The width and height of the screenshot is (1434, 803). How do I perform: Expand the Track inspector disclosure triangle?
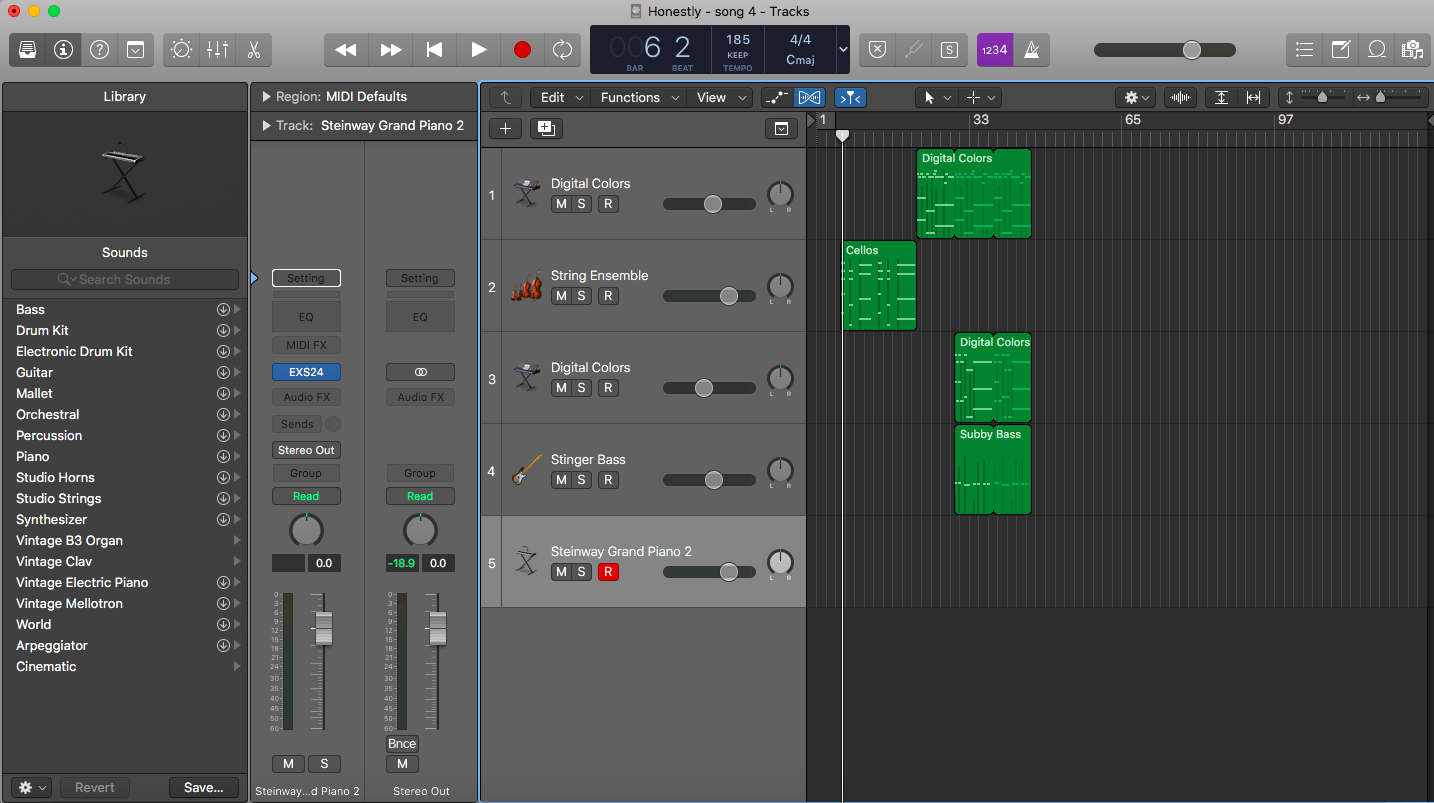pyautogui.click(x=266, y=126)
